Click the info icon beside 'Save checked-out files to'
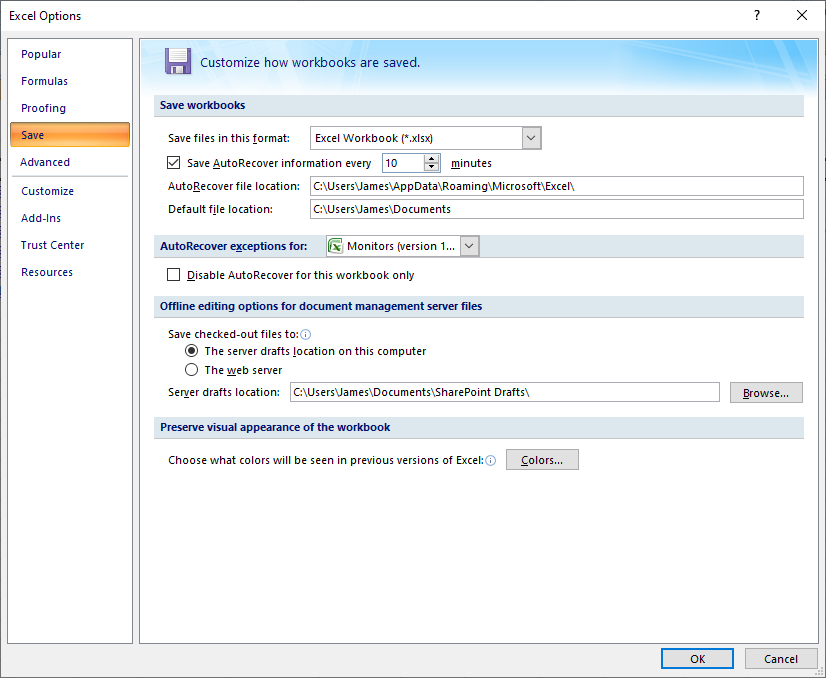The image size is (826, 678). (x=306, y=335)
